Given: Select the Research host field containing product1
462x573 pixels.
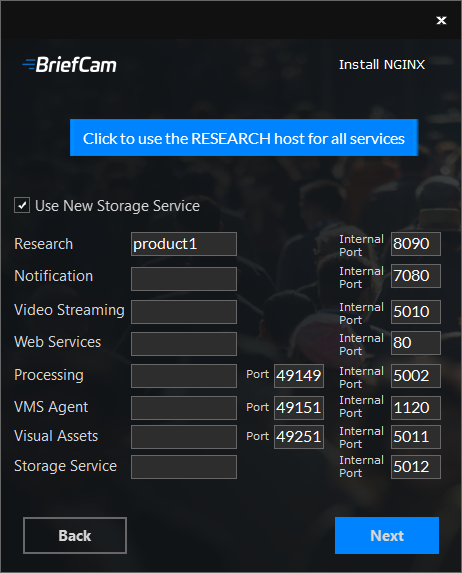Looking at the screenshot, I should coord(184,244).
